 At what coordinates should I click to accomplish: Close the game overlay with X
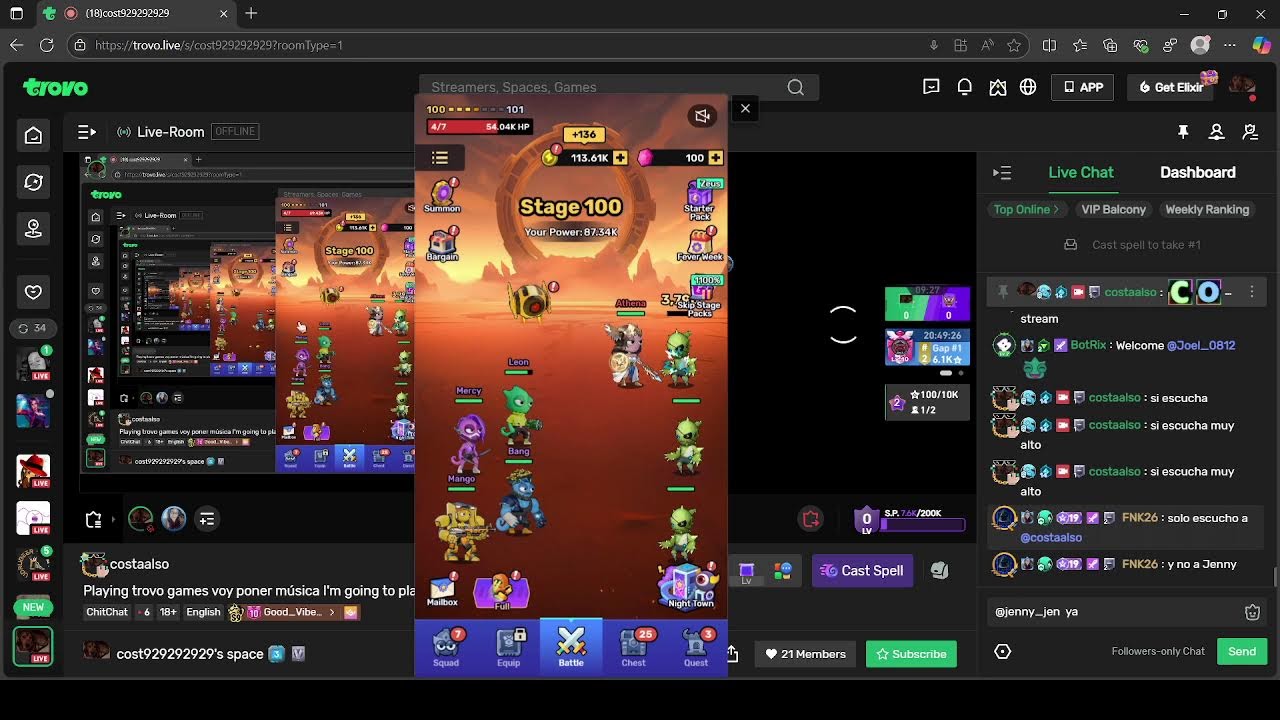tap(745, 109)
